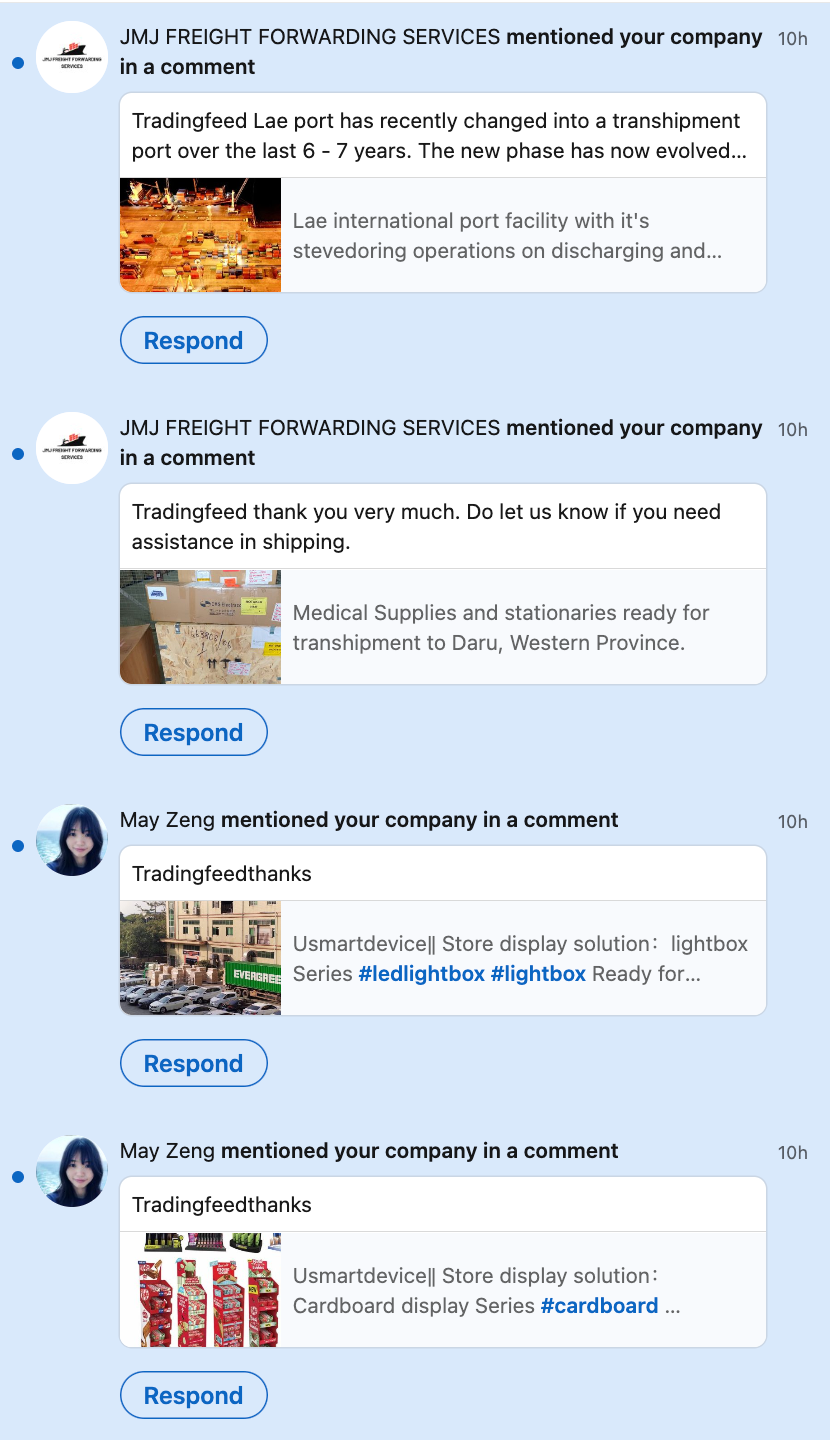
Task: Click the unread blue dot on first notification
Action: tap(17, 63)
